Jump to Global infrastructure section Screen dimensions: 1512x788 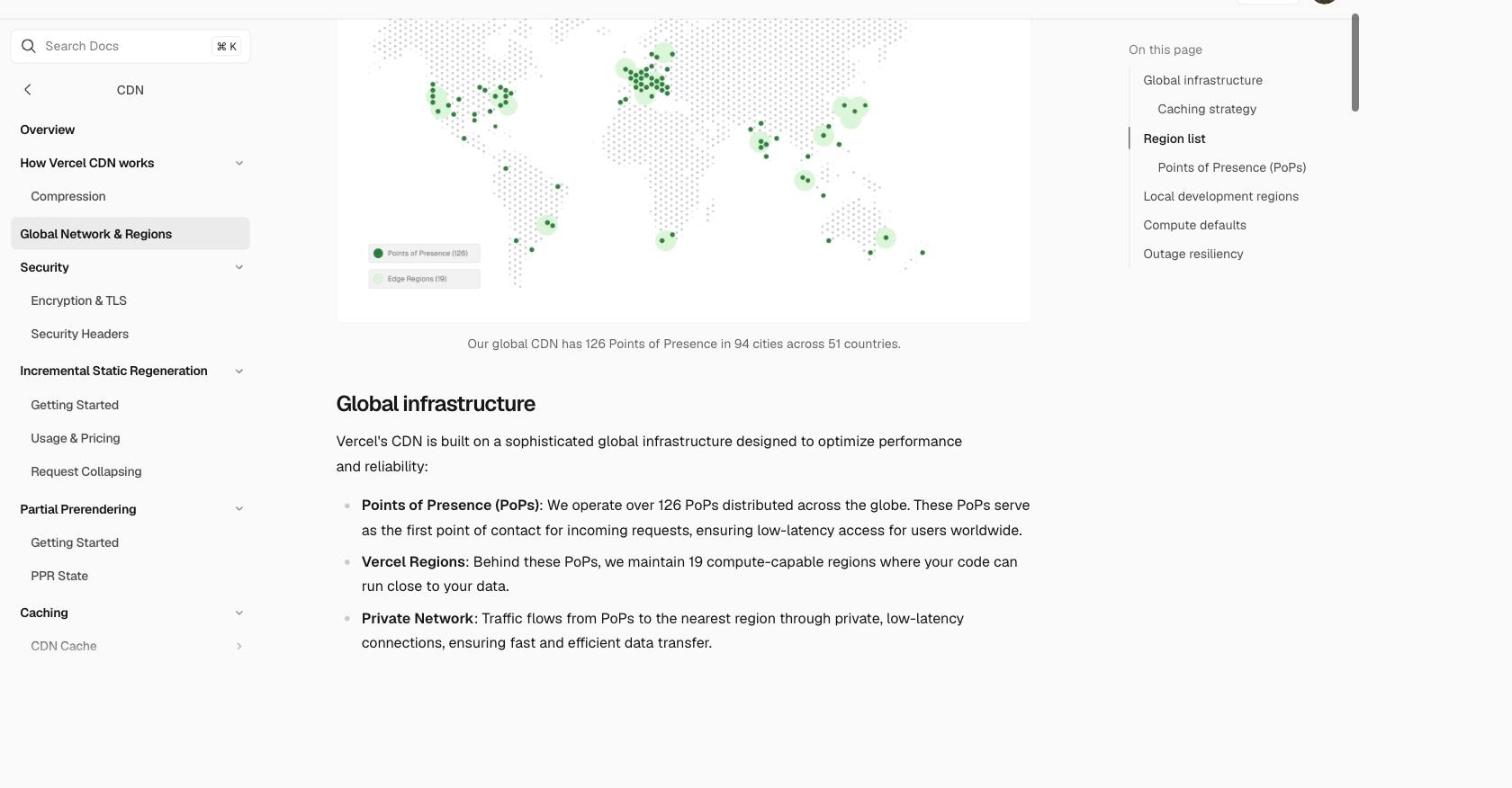coord(1203,80)
